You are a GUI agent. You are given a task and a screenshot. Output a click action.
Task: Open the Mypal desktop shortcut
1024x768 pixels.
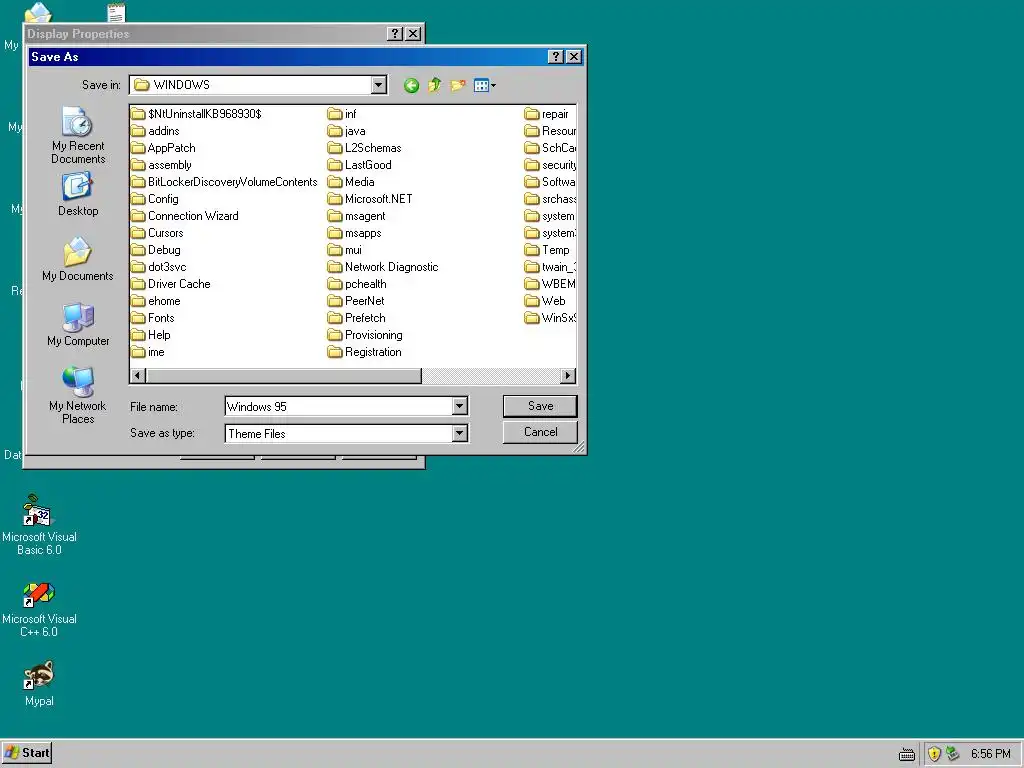click(x=39, y=684)
